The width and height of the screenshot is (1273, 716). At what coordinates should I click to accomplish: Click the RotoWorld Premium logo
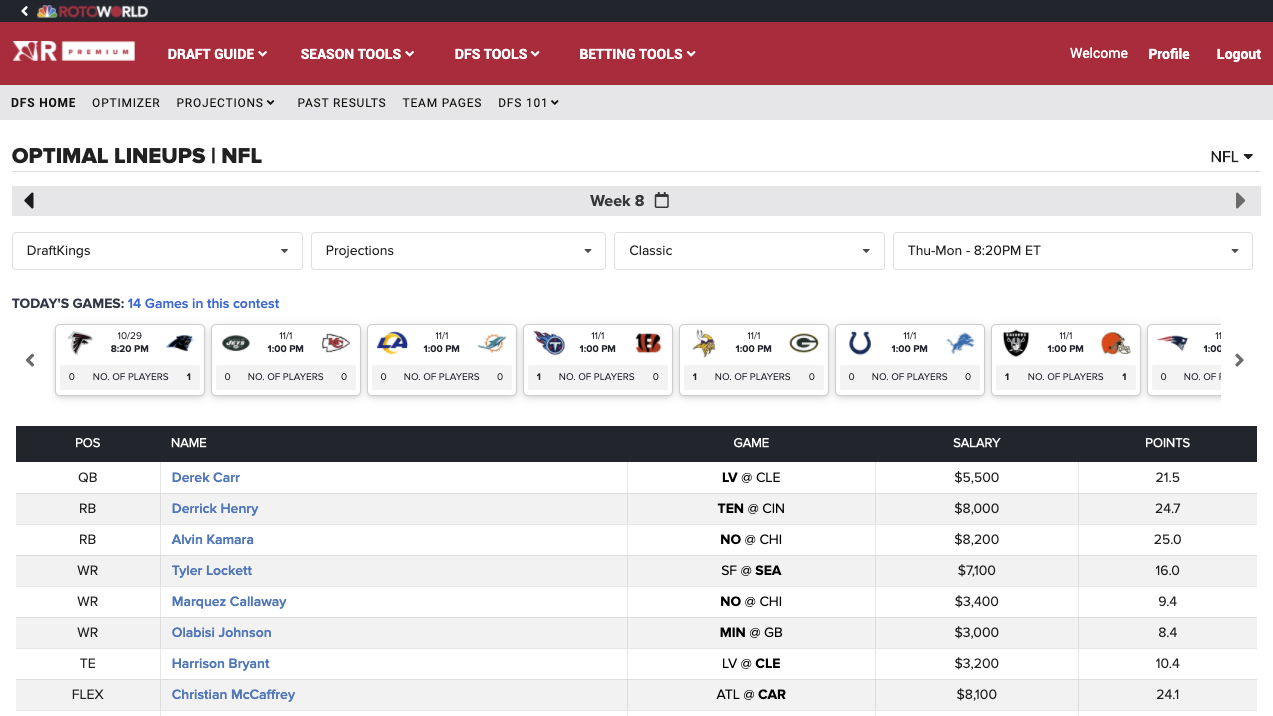(x=73, y=52)
